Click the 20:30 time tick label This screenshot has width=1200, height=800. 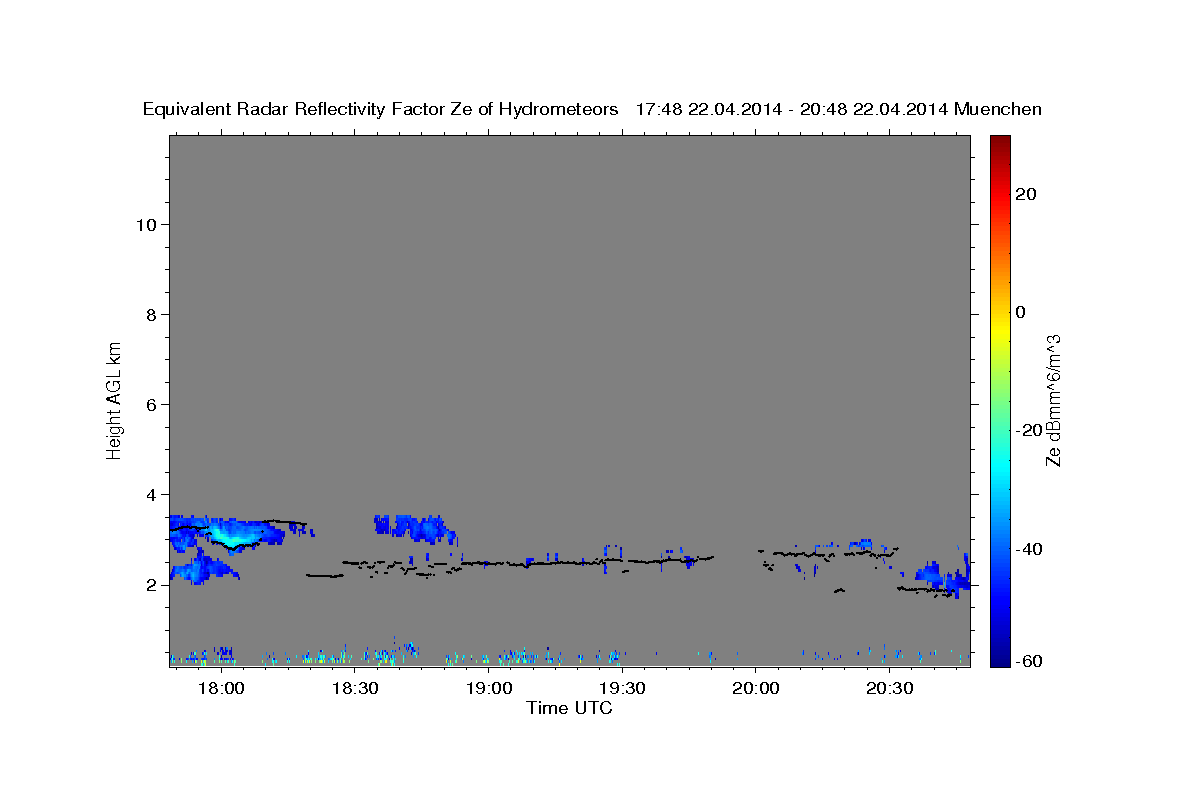(x=889, y=690)
